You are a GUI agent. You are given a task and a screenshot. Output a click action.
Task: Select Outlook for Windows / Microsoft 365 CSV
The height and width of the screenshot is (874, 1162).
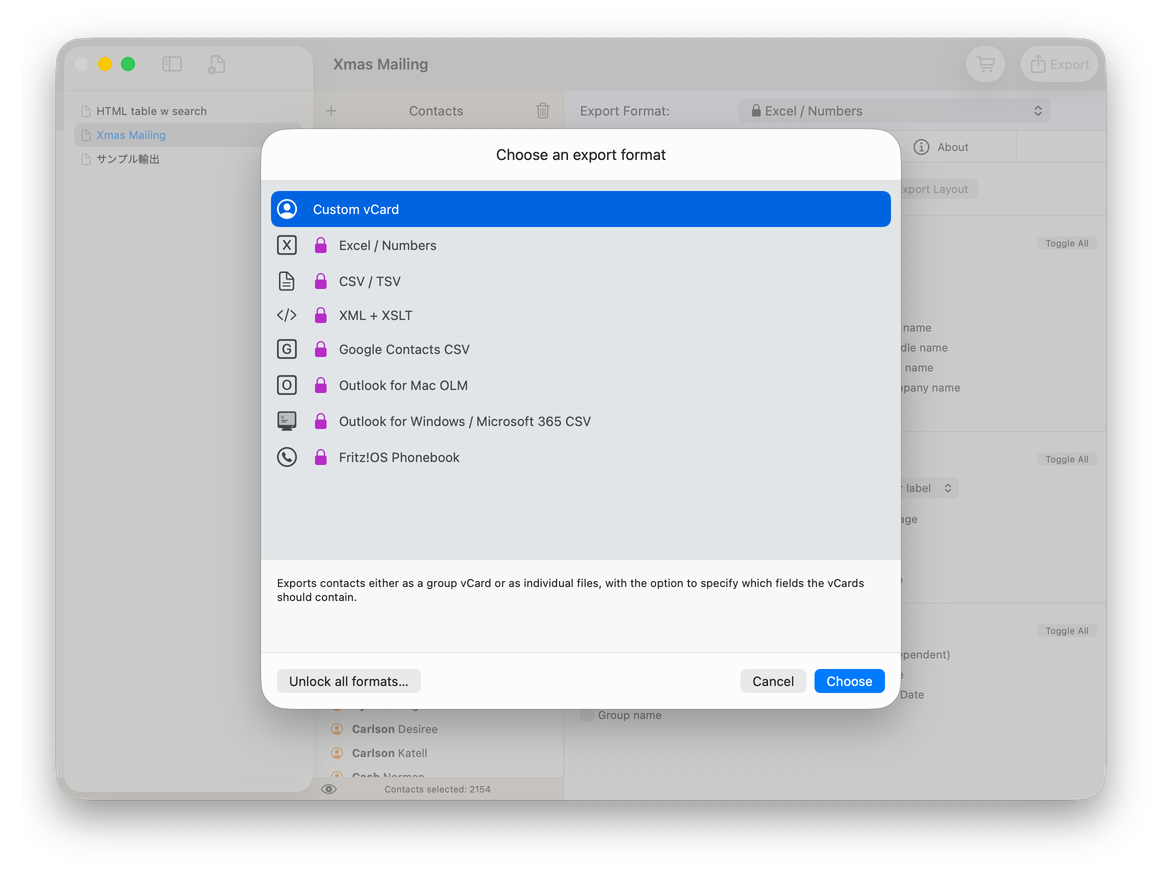tap(580, 421)
